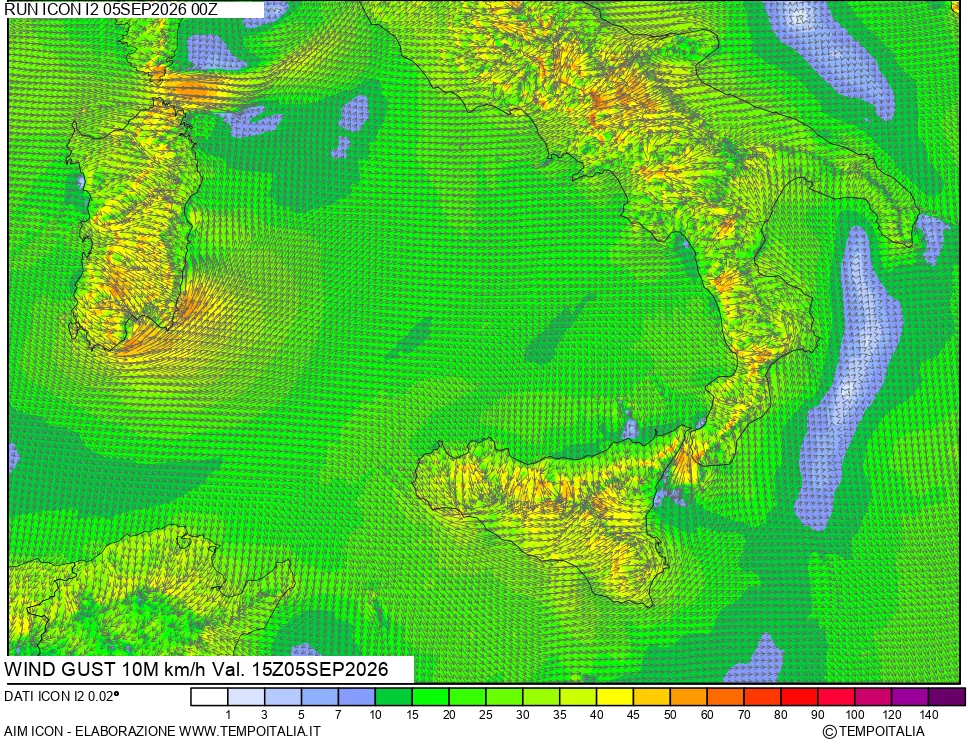
Task: Click the legend value label '15'
Action: tap(412, 715)
